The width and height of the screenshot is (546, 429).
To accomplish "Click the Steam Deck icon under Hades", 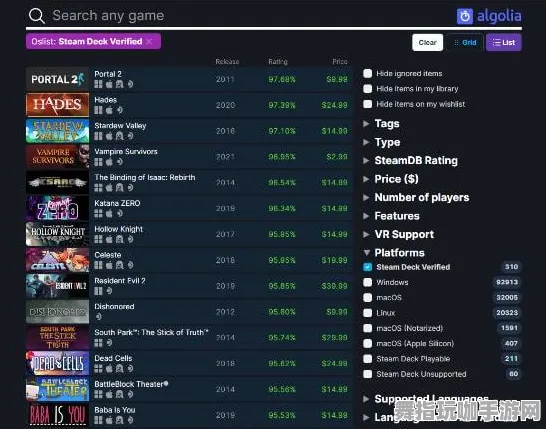I will 120,110.
